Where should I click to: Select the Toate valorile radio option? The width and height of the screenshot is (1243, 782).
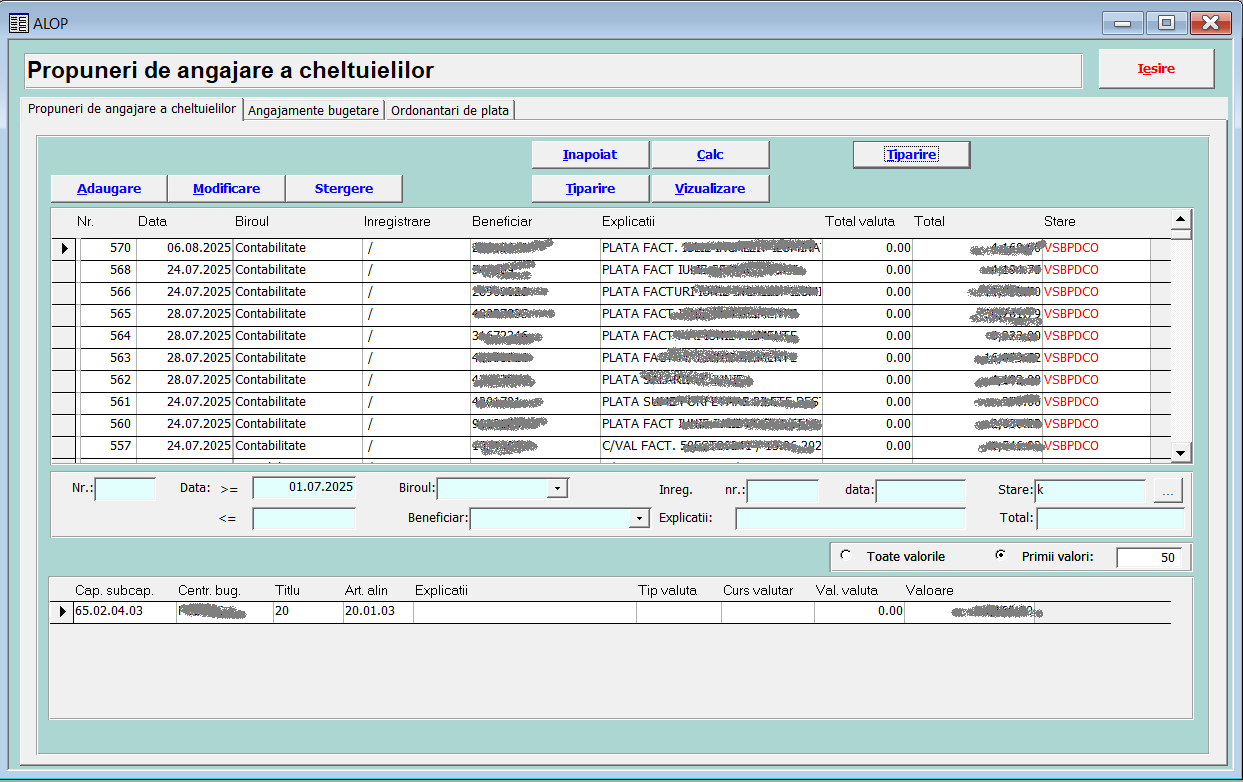846,556
